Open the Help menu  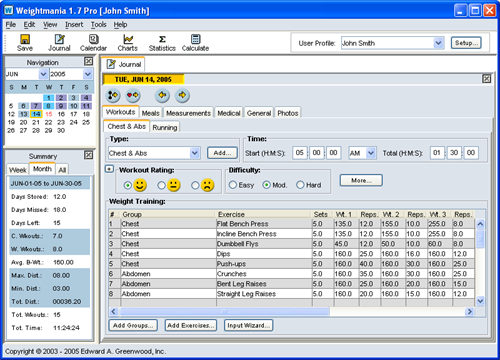(x=120, y=25)
